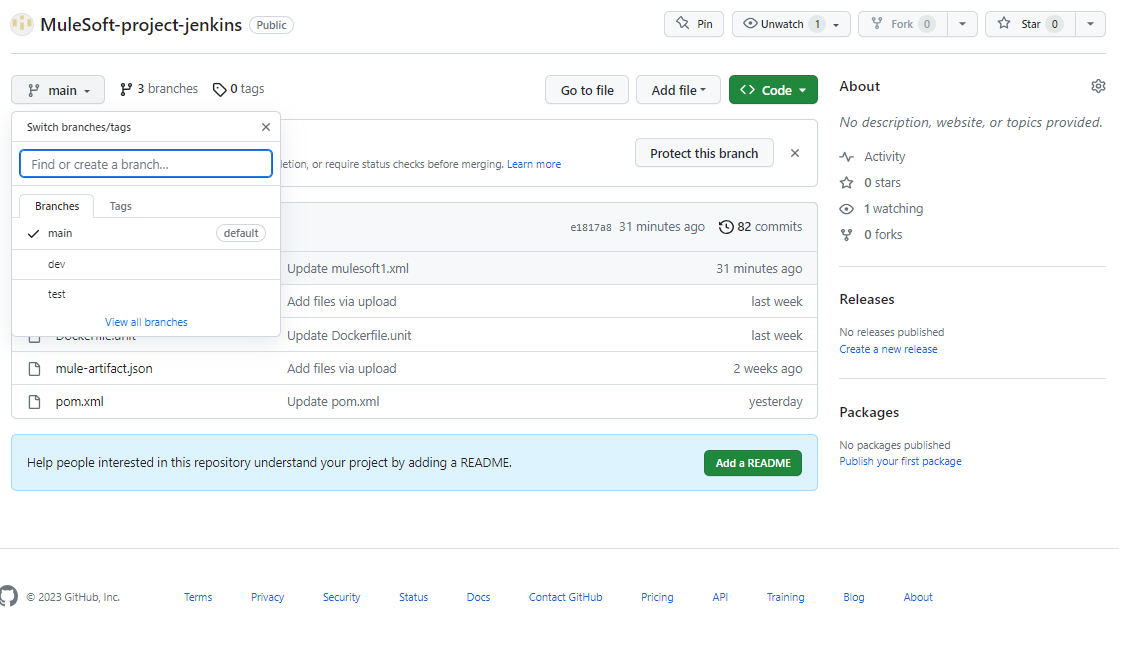Pin the MuleSoft-project-jenkins repository
1123x651 pixels.
[x=693, y=24]
